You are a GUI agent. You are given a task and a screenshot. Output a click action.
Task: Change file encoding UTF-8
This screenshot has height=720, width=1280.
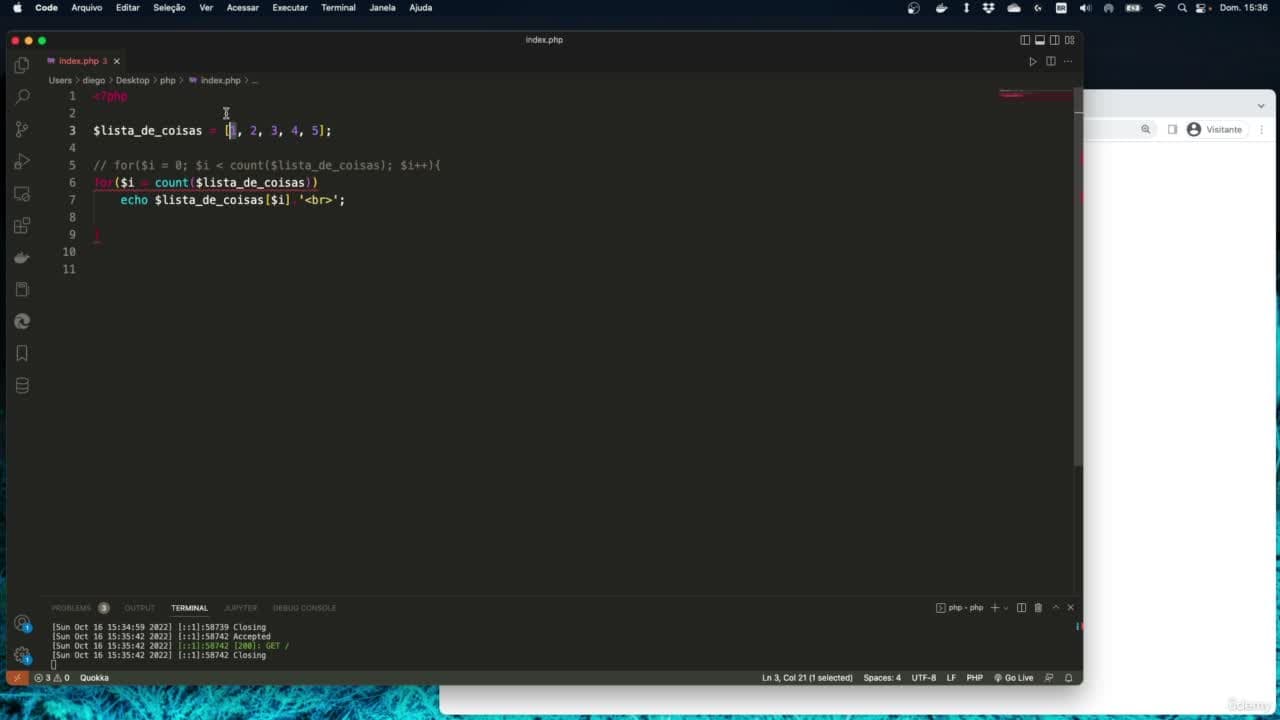pos(924,678)
